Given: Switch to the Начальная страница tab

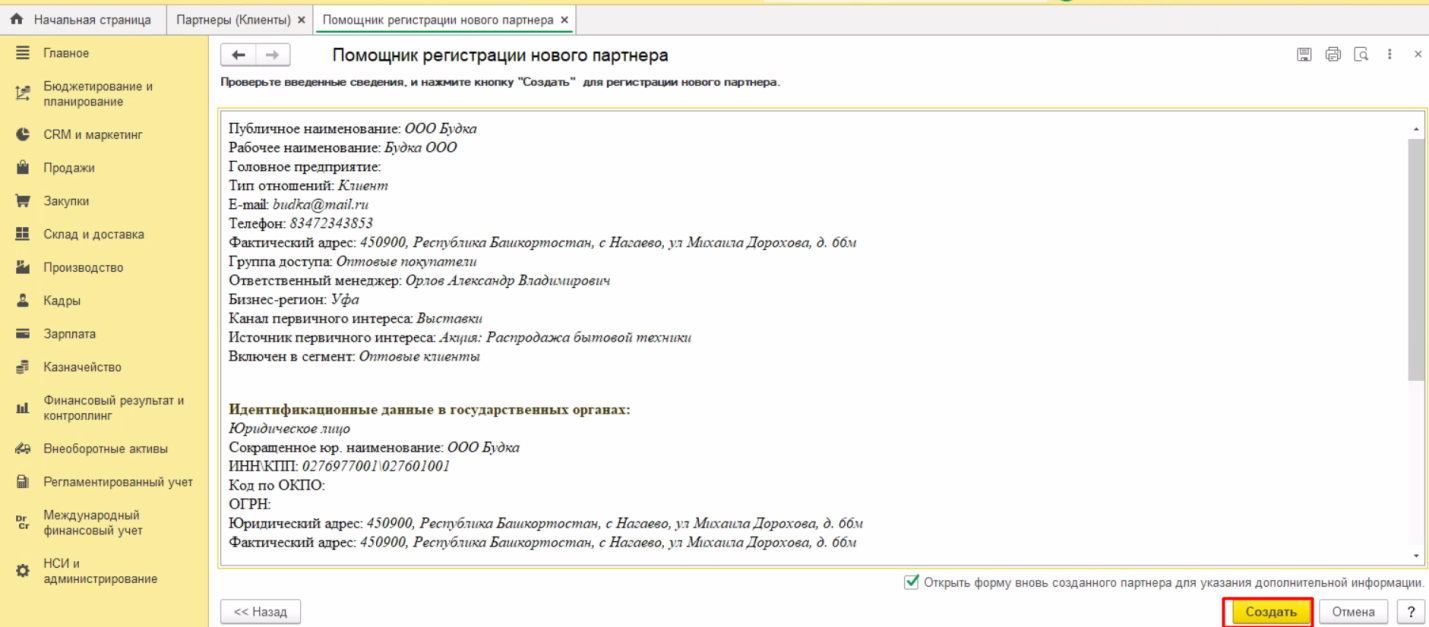Looking at the screenshot, I should click(x=92, y=20).
